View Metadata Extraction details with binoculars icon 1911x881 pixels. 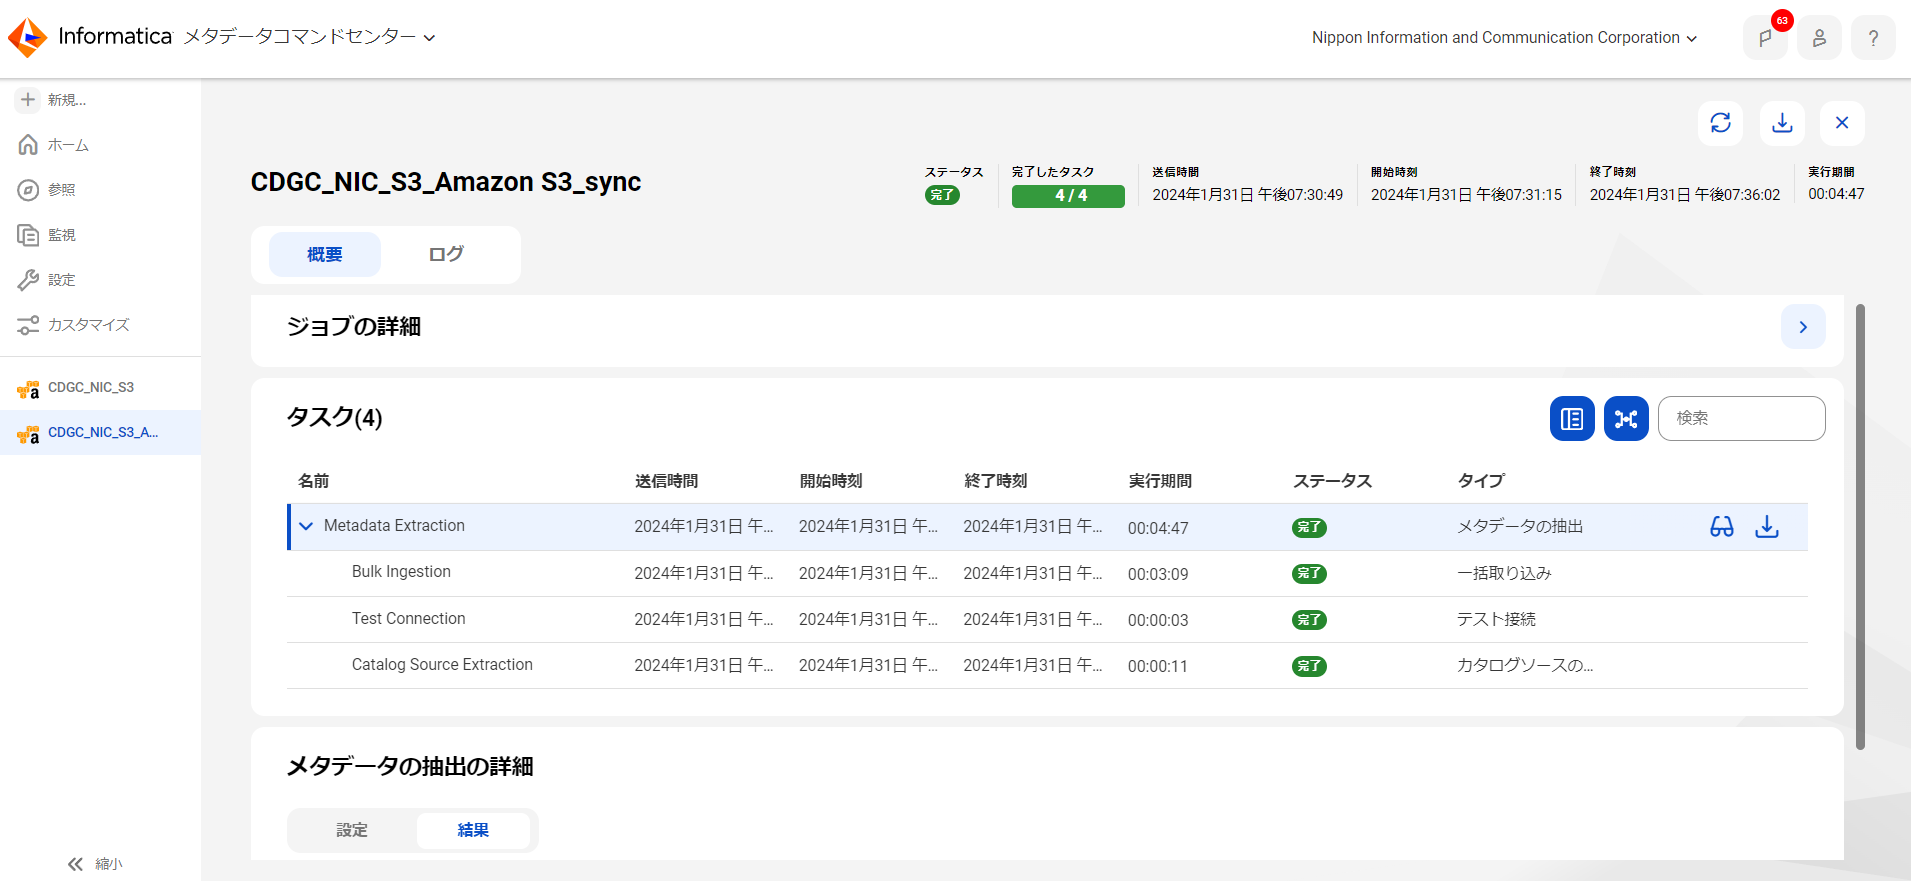[x=1722, y=527]
